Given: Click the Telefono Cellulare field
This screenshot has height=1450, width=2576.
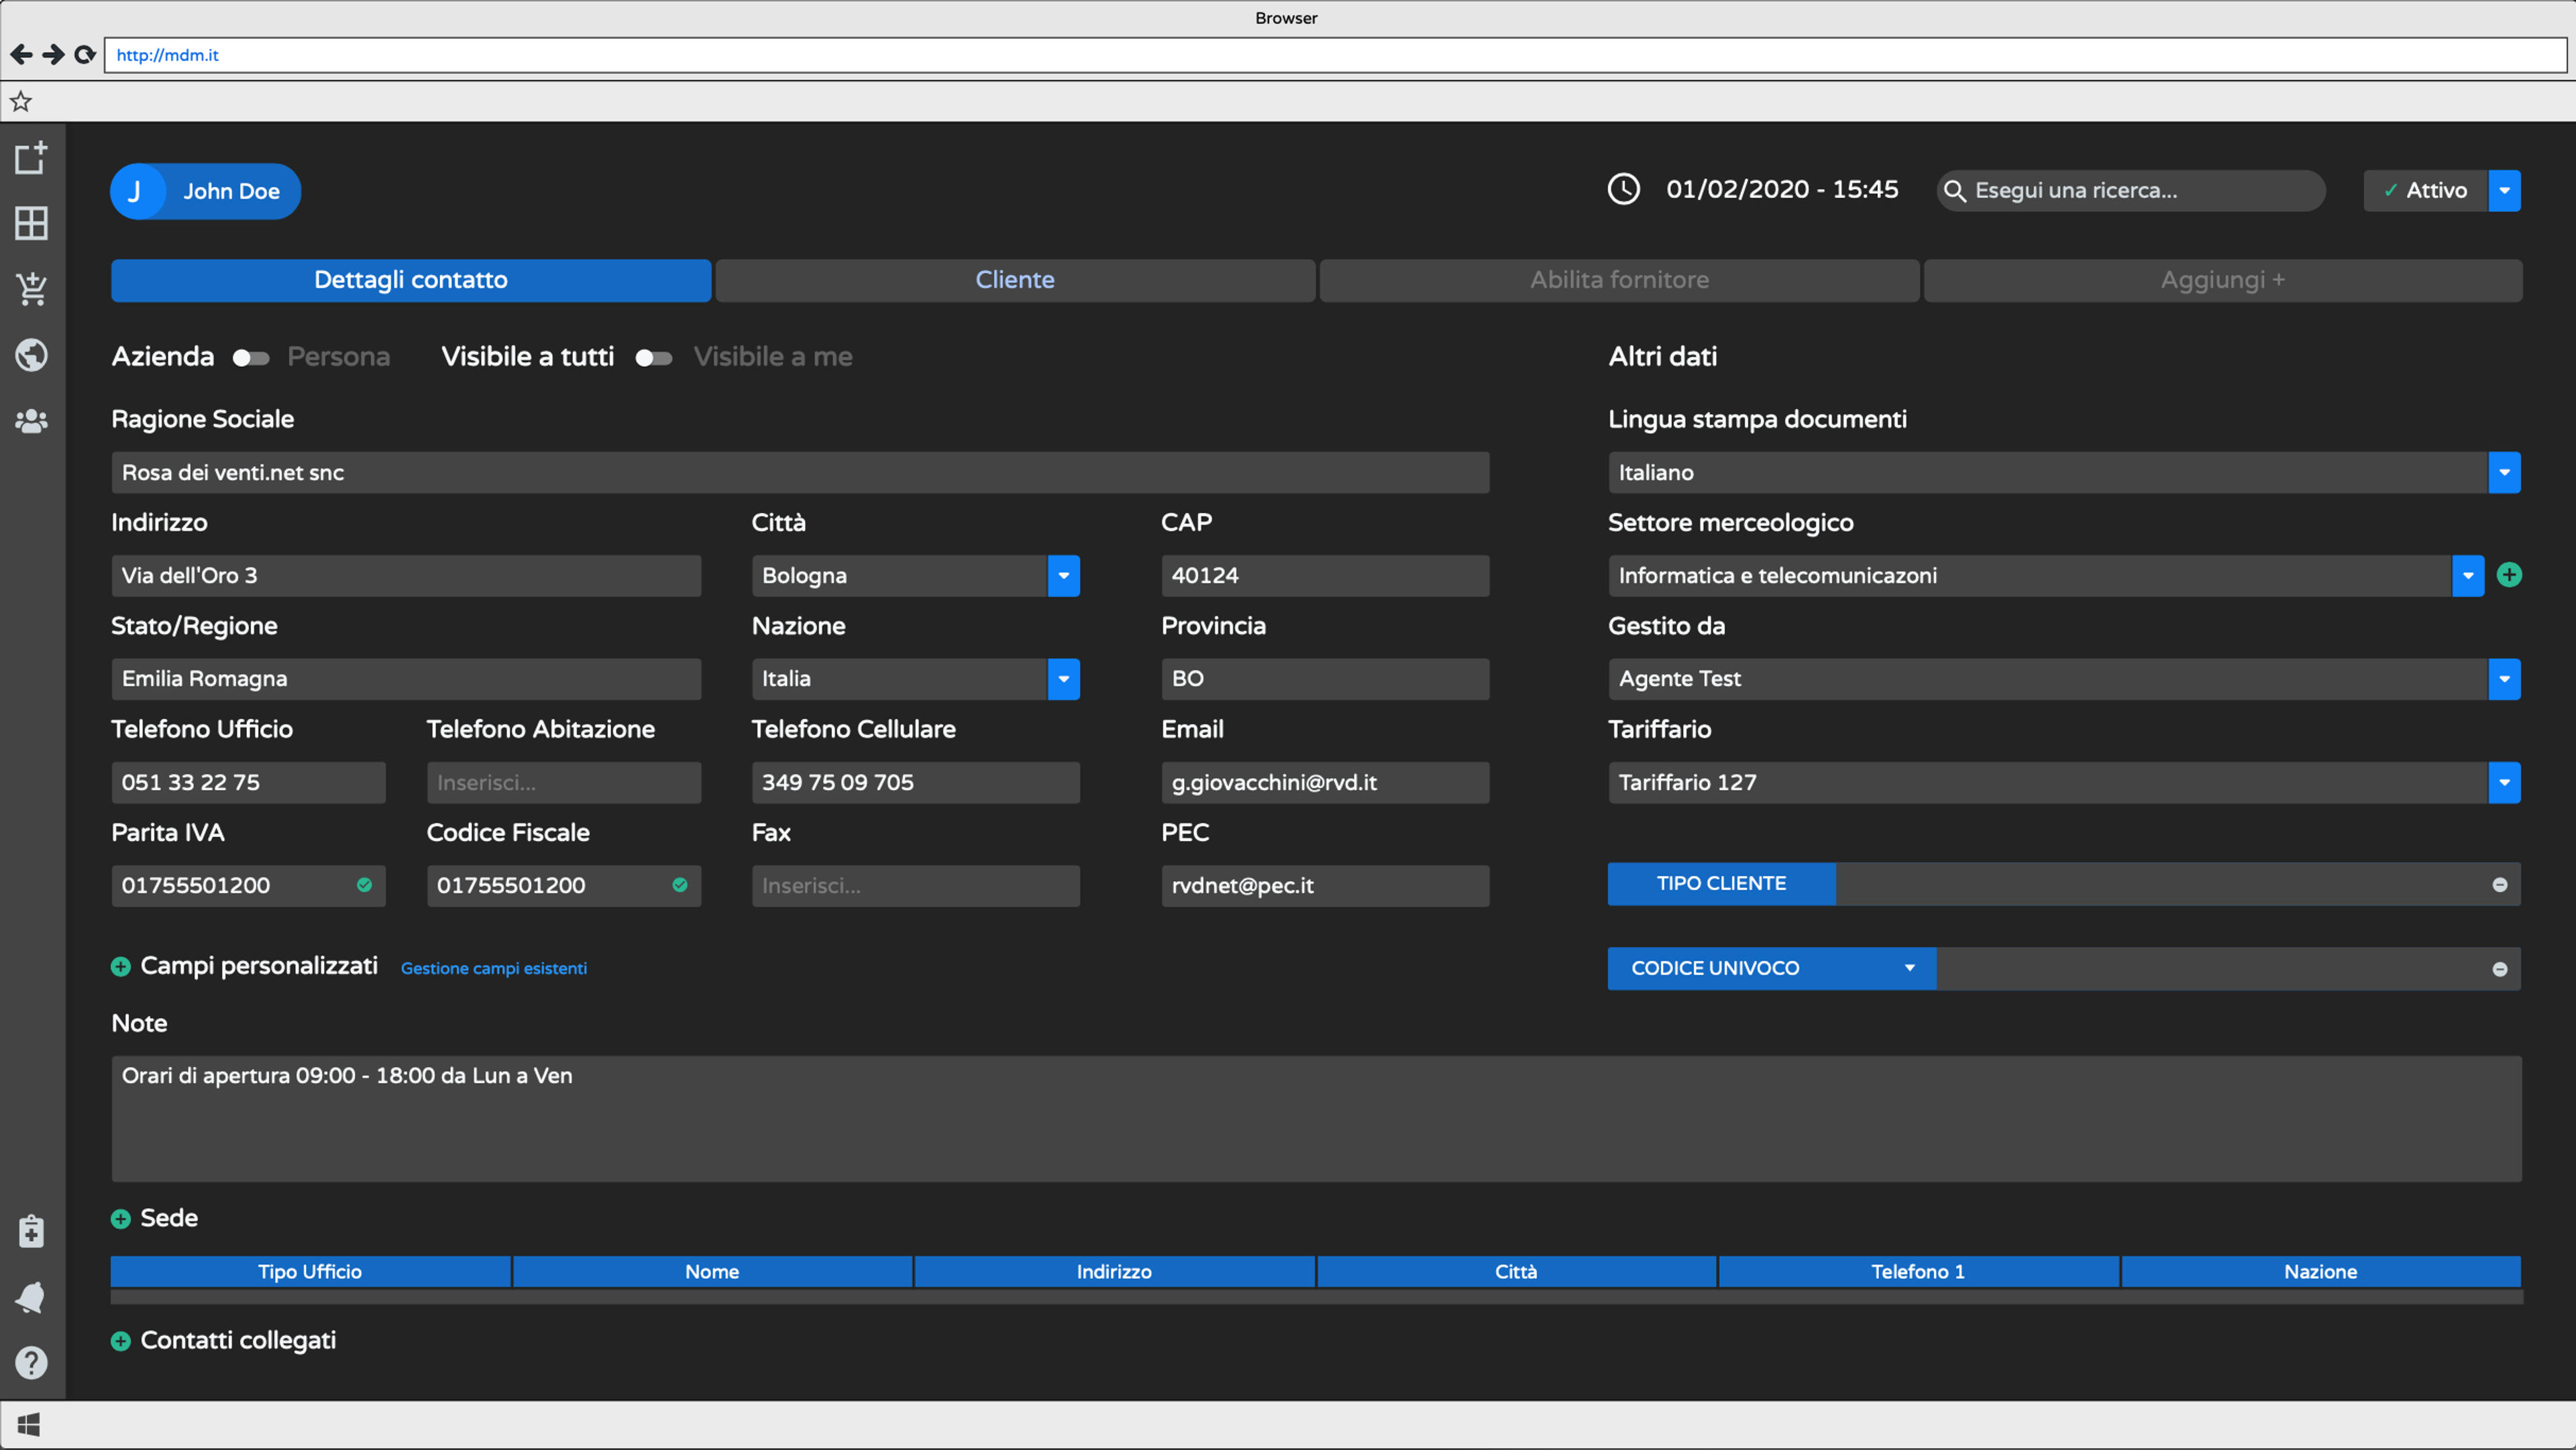Looking at the screenshot, I should 915,783.
